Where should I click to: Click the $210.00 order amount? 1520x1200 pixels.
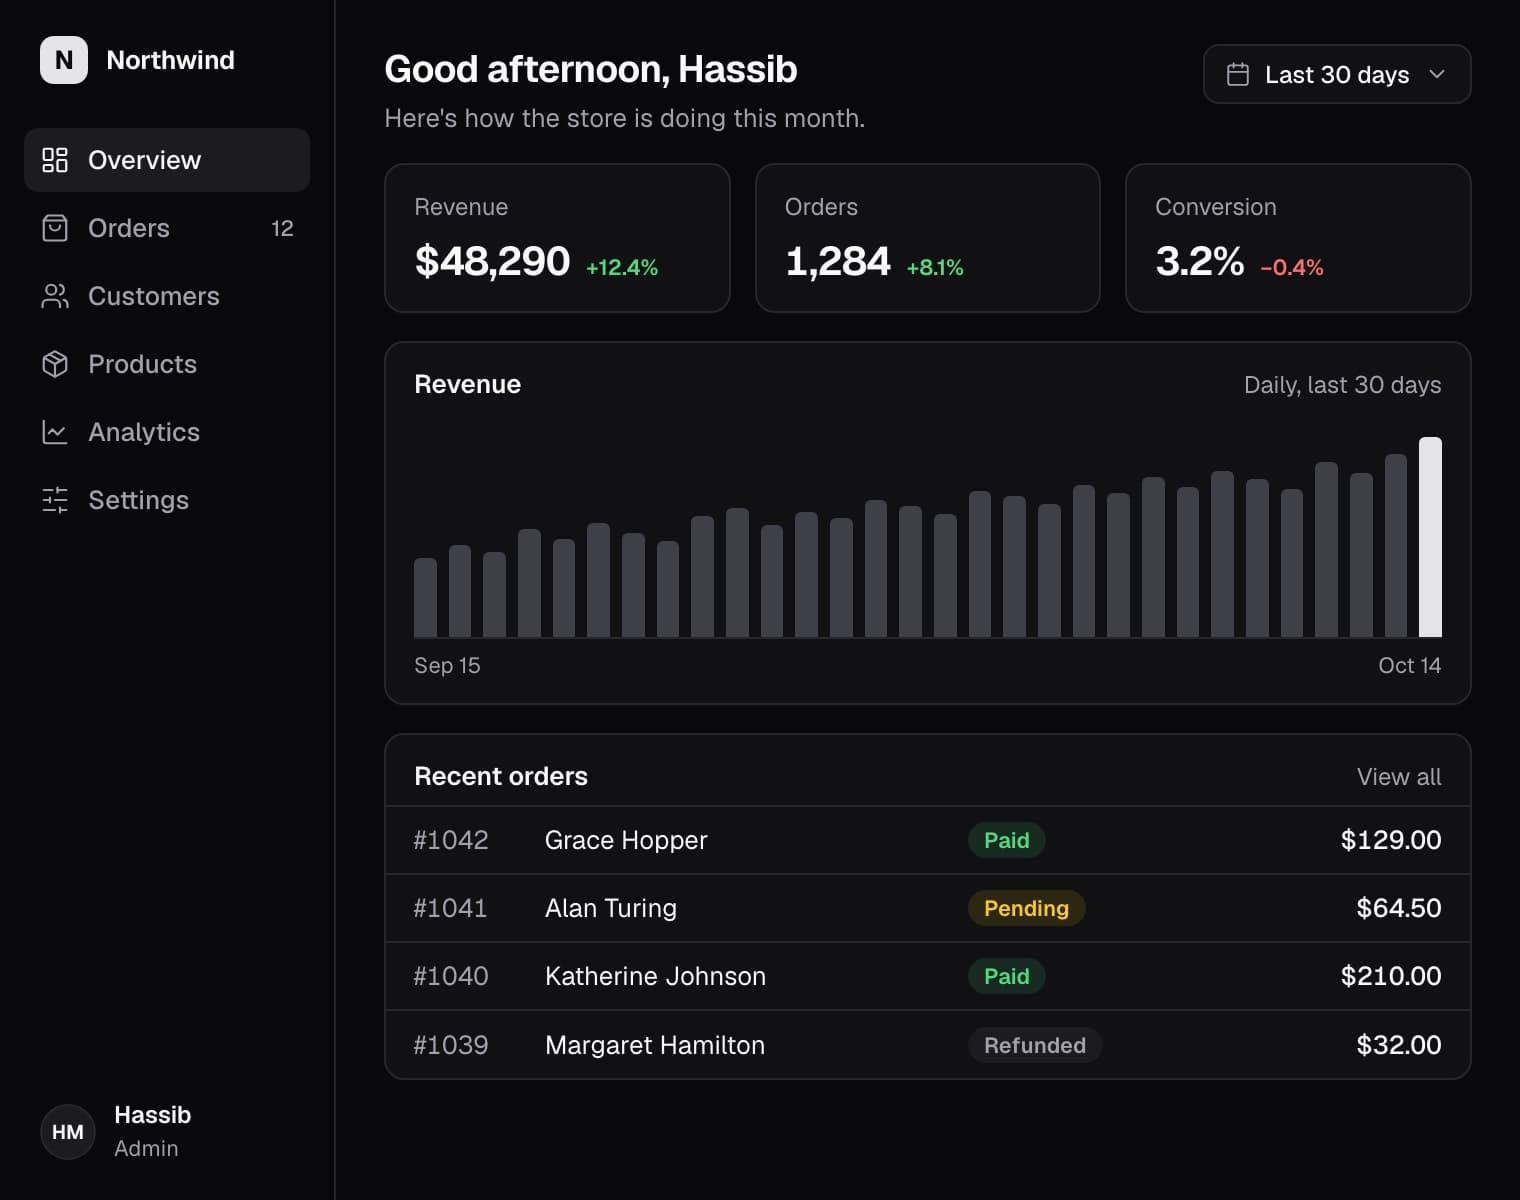[x=1391, y=976]
